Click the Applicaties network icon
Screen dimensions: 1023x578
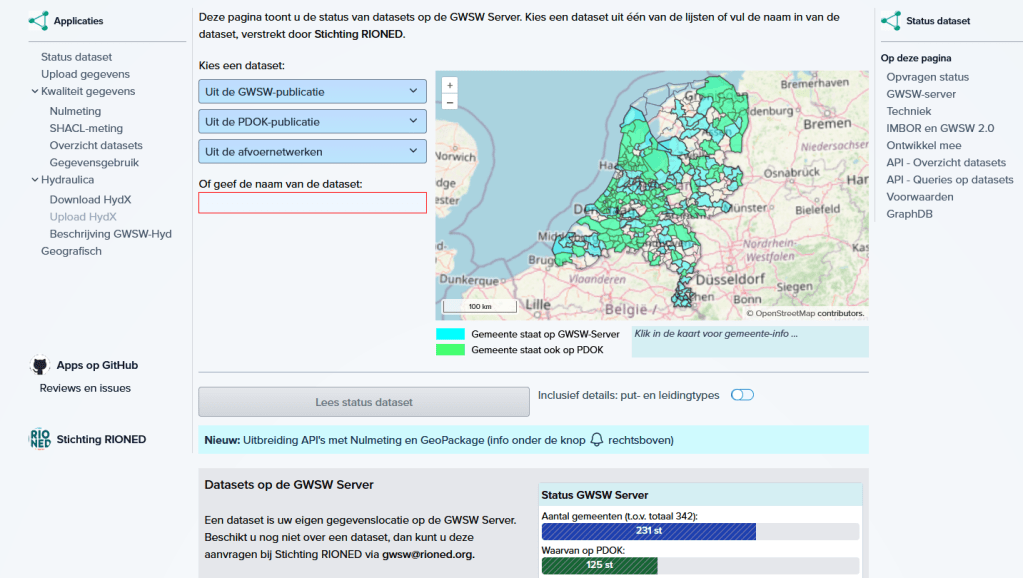click(x=38, y=20)
